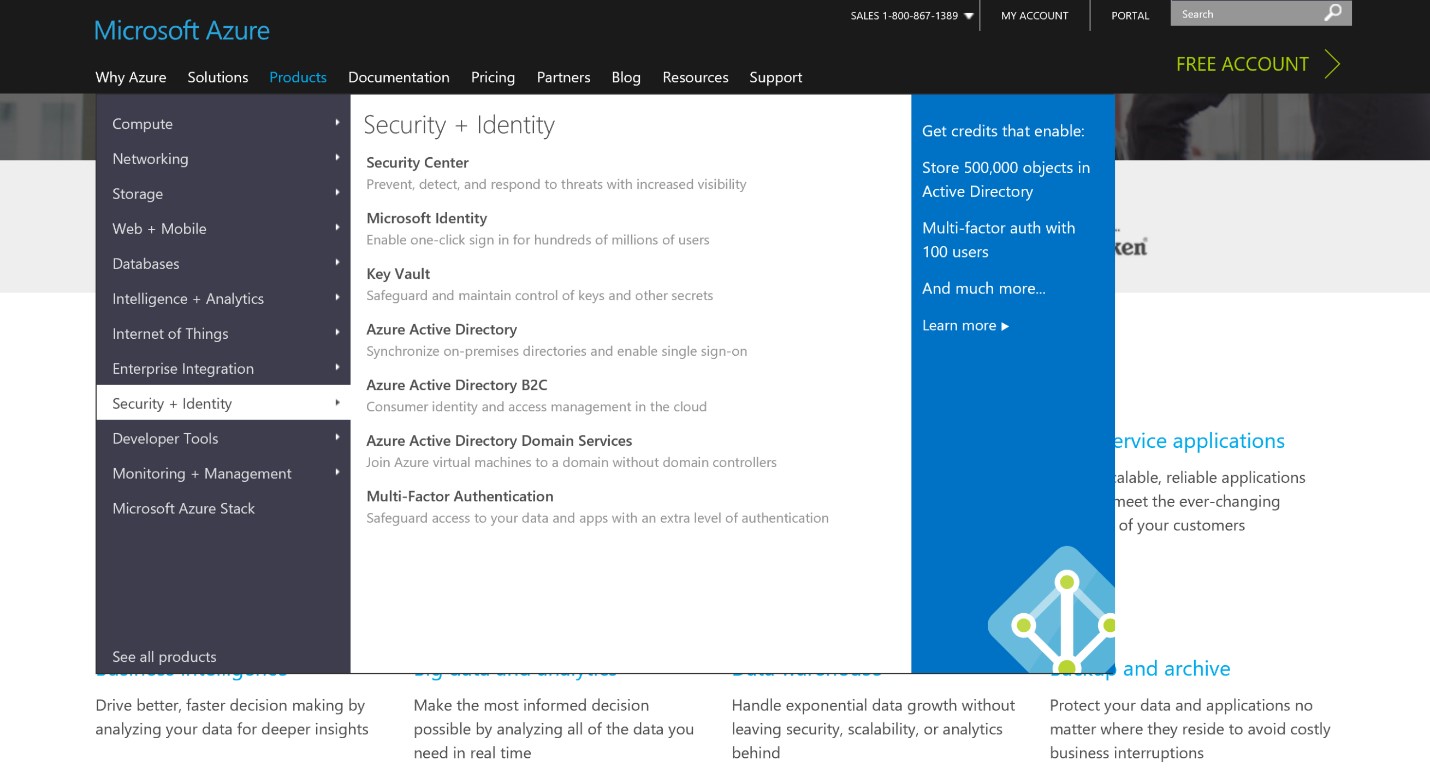Viewport: 1430px width, 784px height.
Task: Open the Security Center product page
Action: (x=417, y=162)
